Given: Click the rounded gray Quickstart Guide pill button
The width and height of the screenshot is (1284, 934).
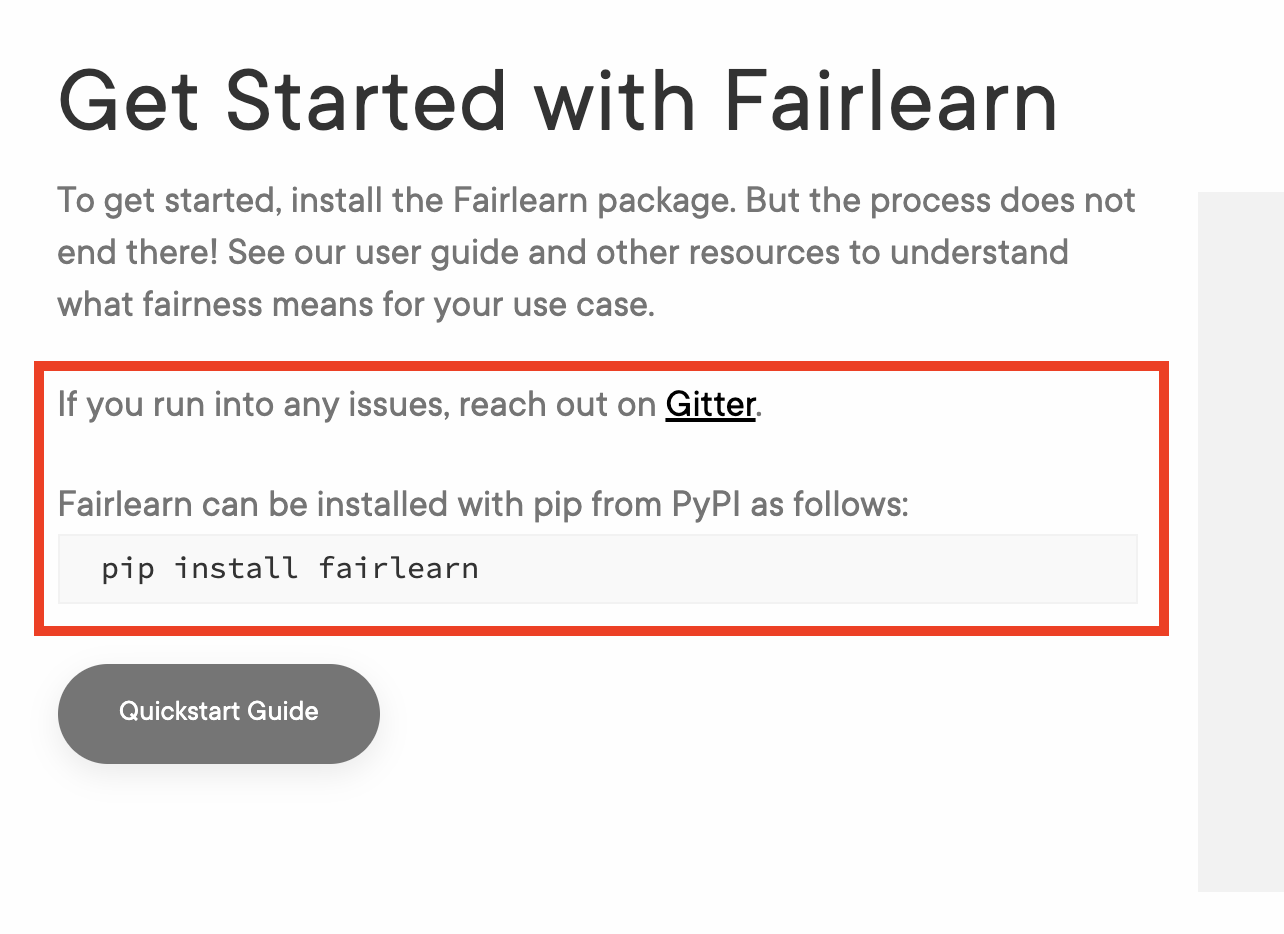Looking at the screenshot, I should [218, 713].
